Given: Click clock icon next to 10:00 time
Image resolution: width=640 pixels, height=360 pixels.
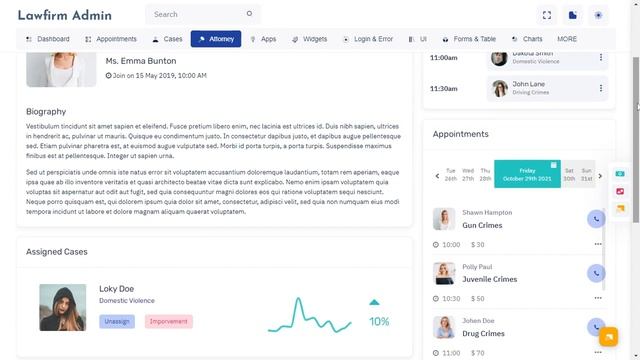Looking at the screenshot, I should [436, 244].
